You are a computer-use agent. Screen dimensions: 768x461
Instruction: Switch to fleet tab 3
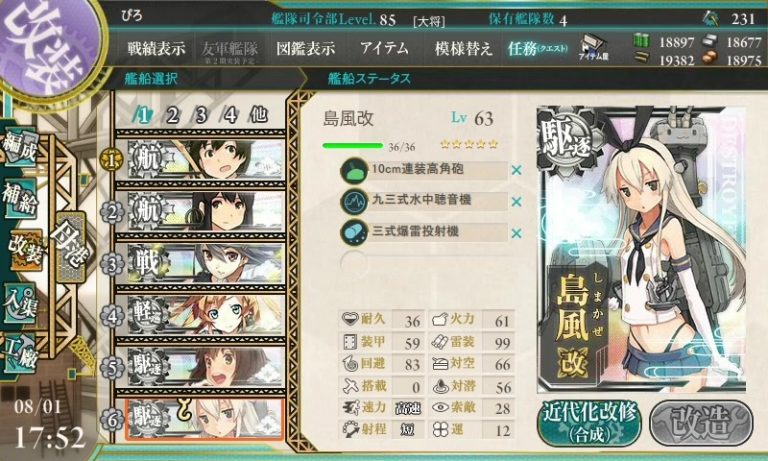pyautogui.click(x=202, y=116)
